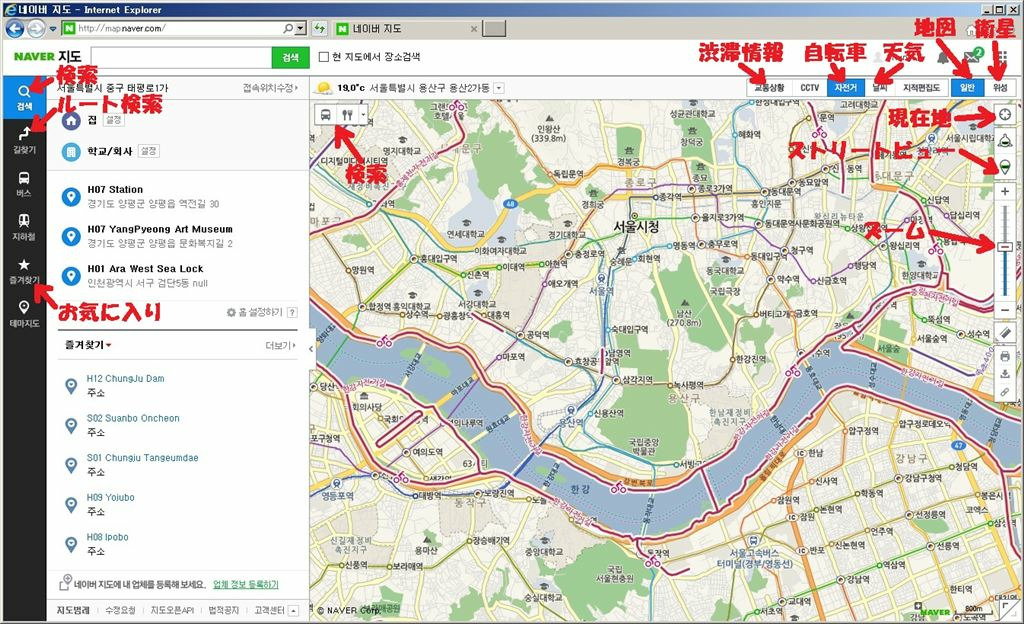The width and height of the screenshot is (1024, 624).
Task: Switch to 일반 general map view
Action: click(967, 87)
